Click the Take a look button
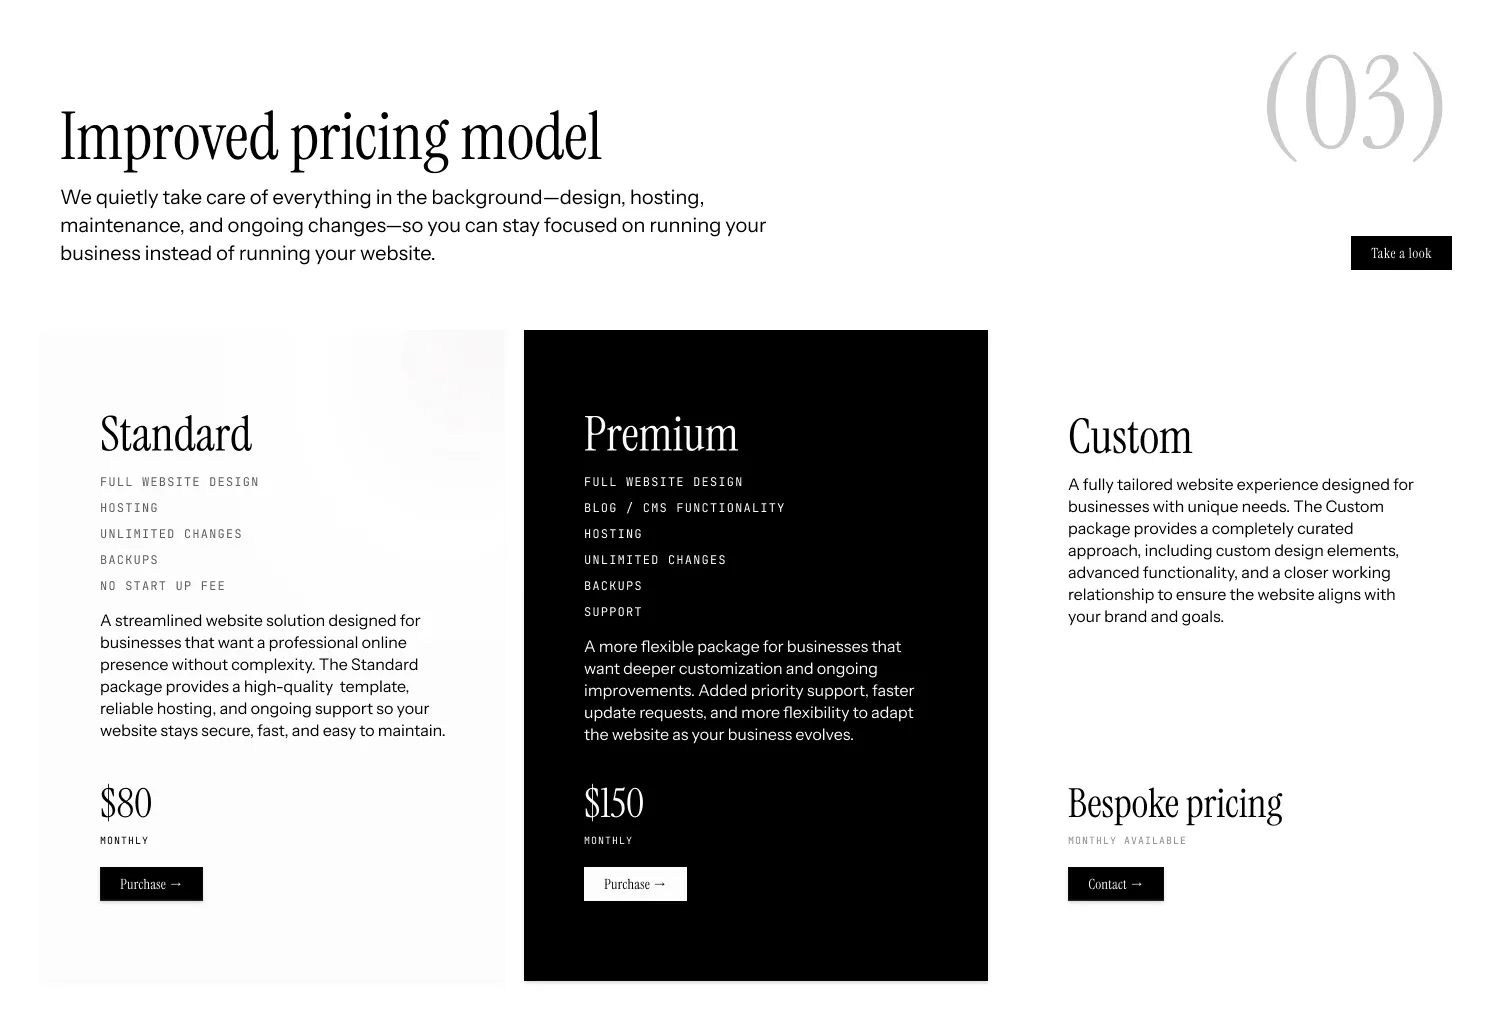Screen dimensions: 1512x1021 [x=1400, y=253]
